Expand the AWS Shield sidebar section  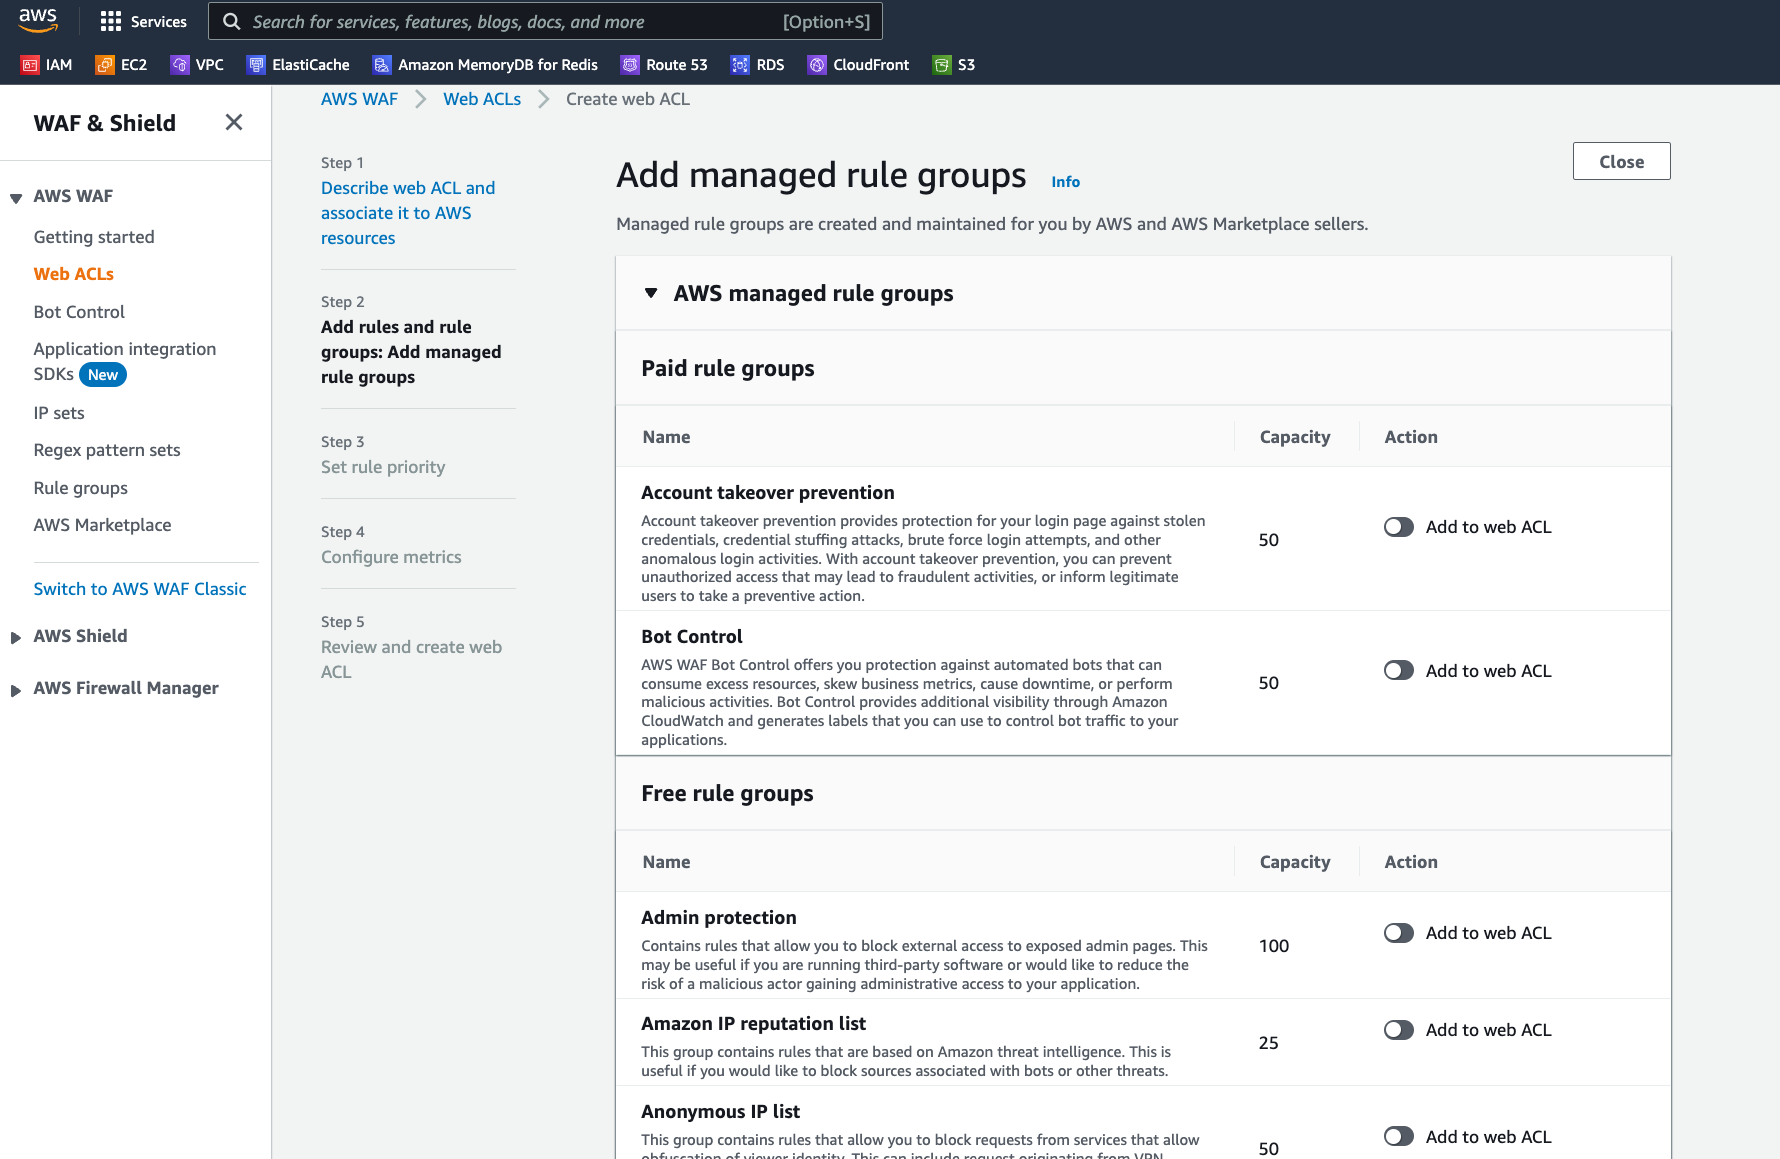(16, 637)
